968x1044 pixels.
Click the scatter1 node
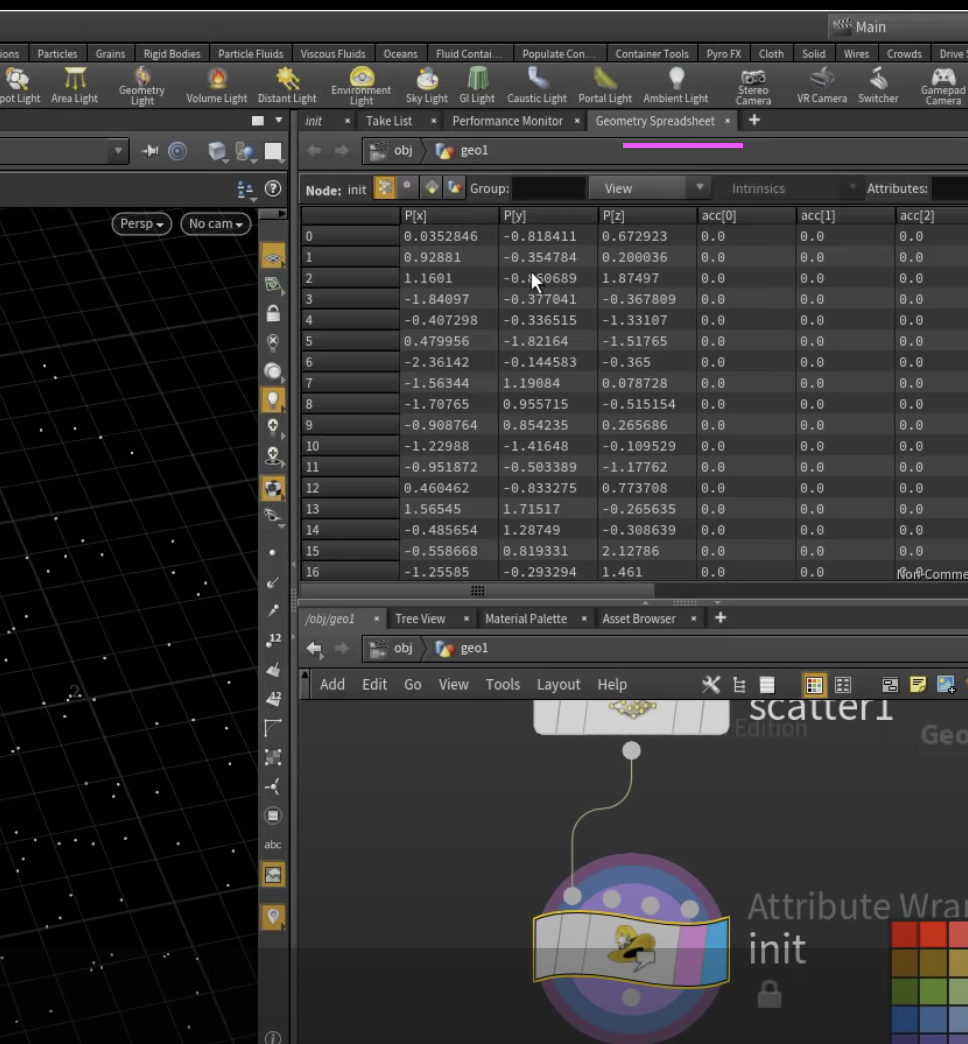point(631,716)
